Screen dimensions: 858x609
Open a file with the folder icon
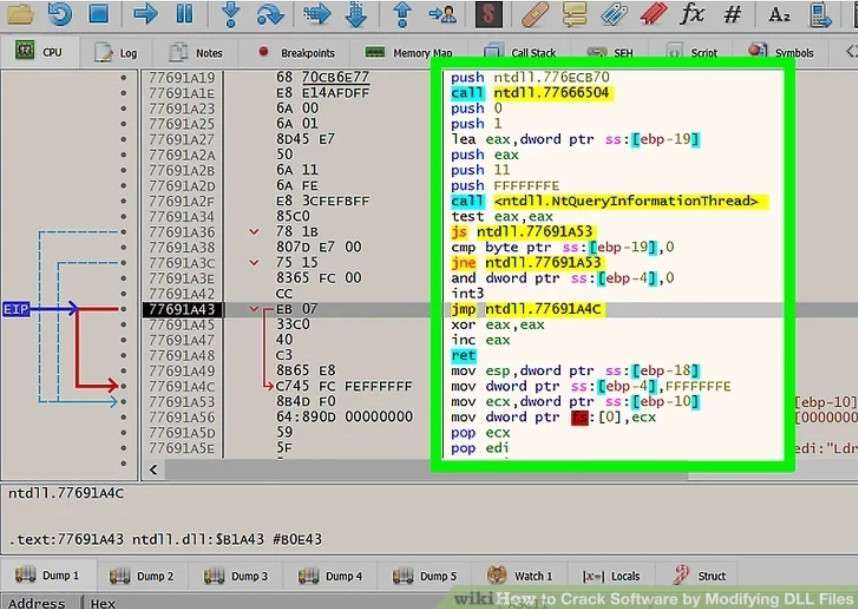(20, 14)
